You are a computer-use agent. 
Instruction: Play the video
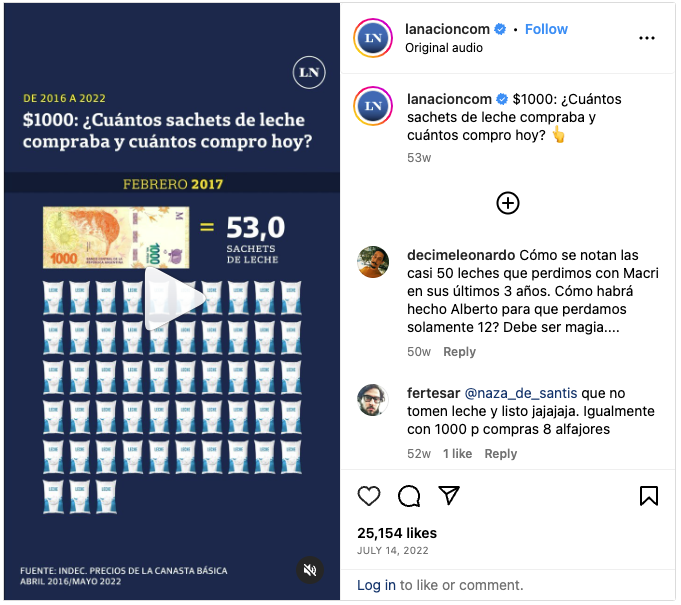[x=174, y=299]
